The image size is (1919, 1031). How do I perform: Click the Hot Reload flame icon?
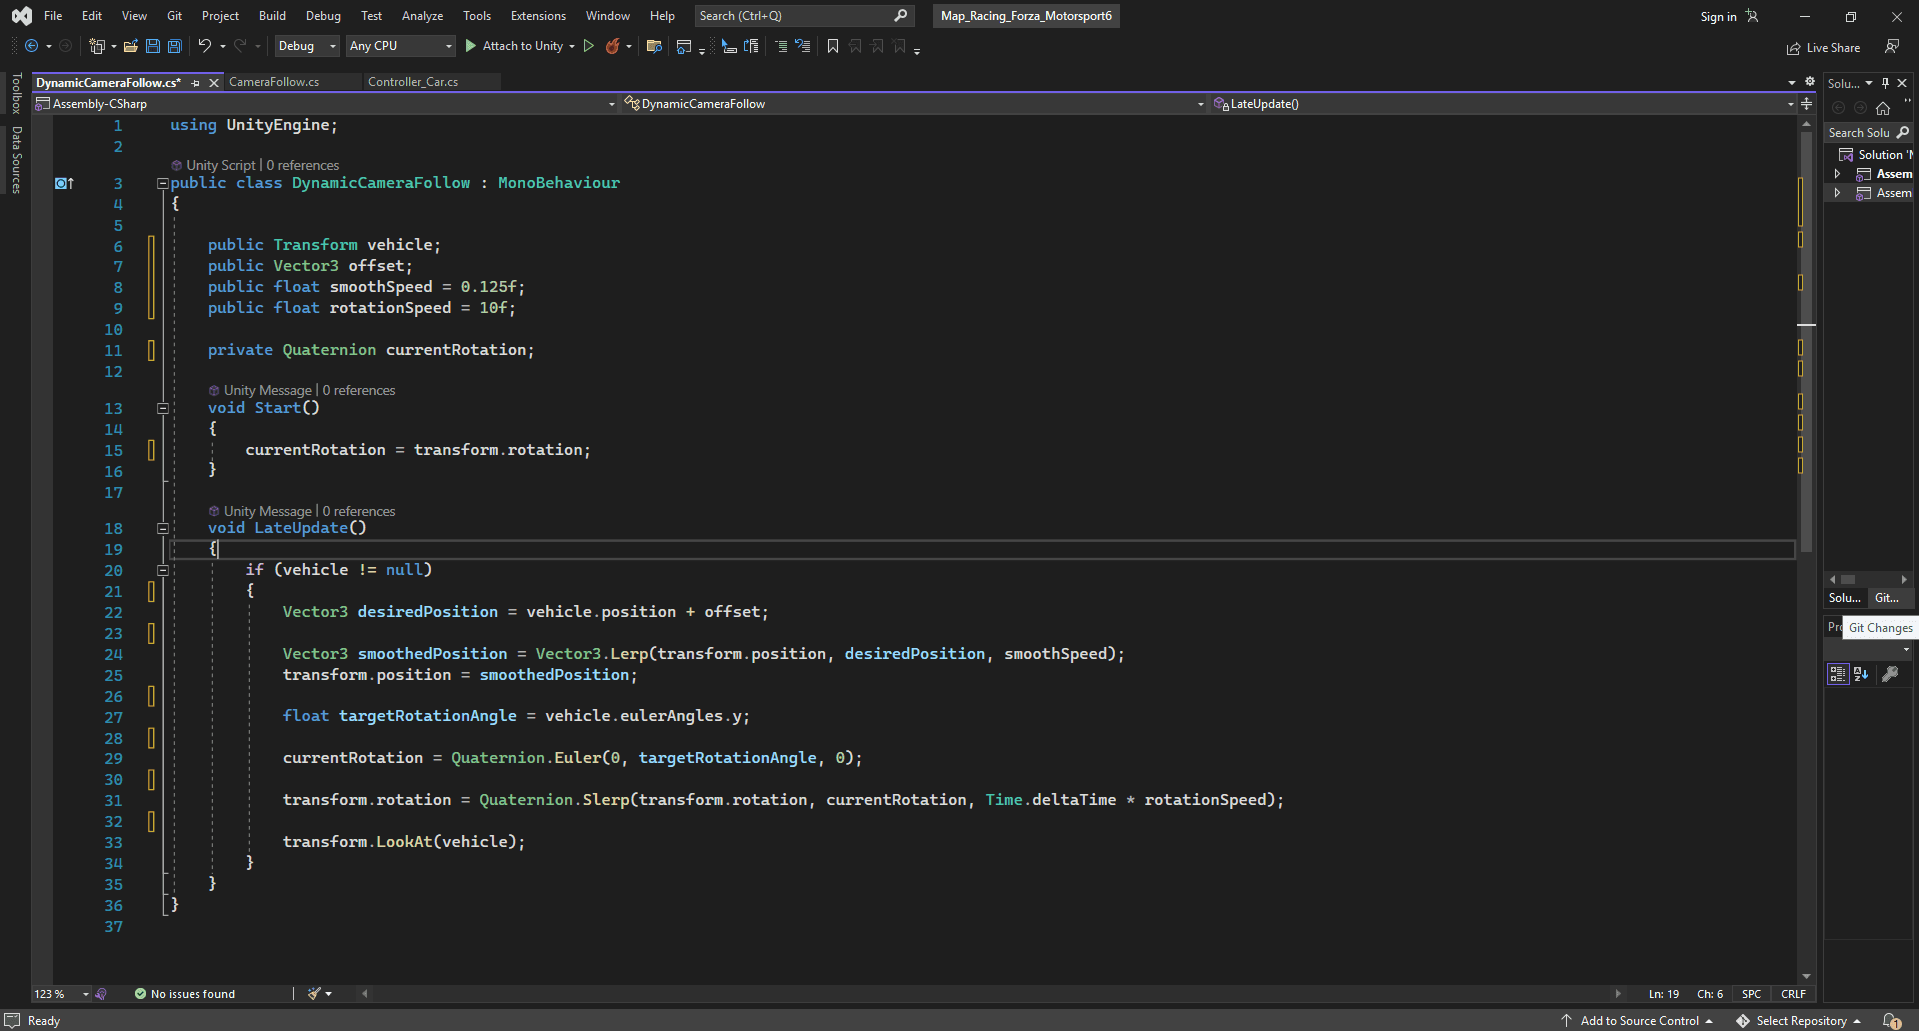pos(612,46)
